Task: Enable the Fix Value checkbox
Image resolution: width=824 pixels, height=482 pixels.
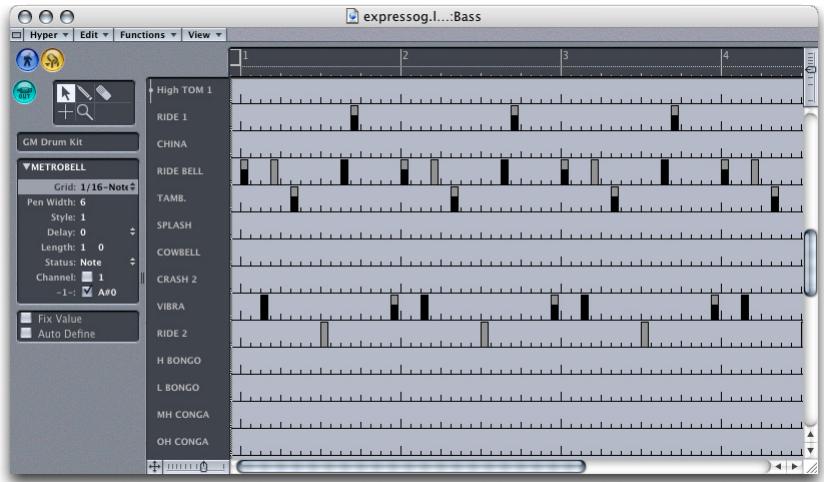Action: [26, 317]
